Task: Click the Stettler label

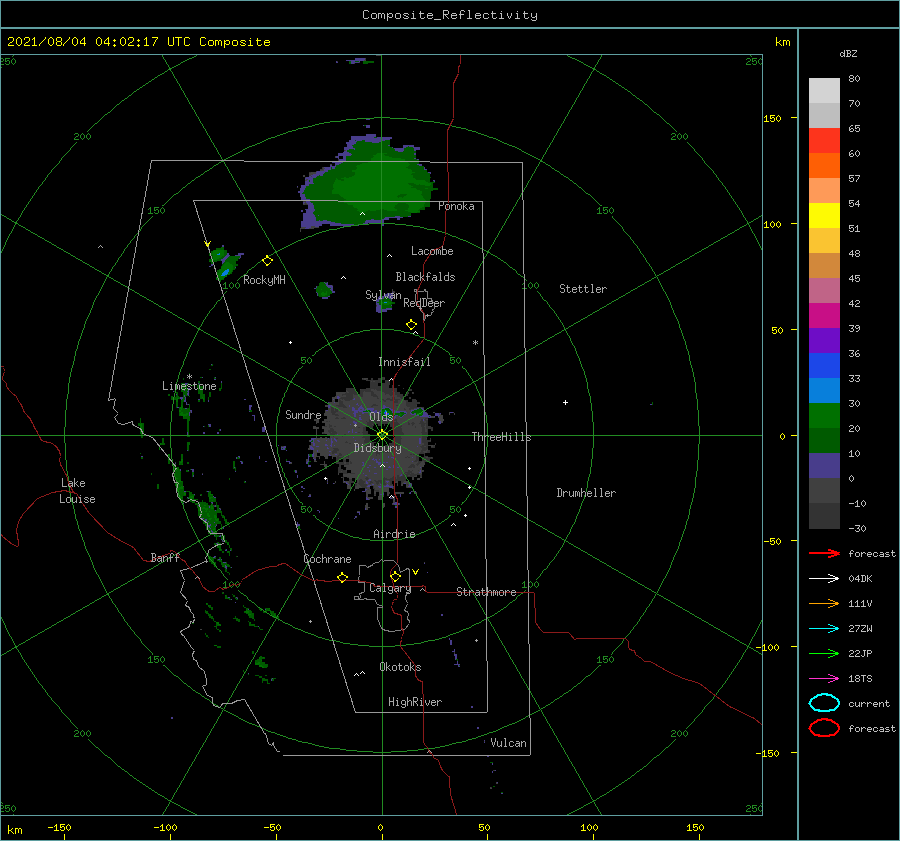Action: (x=583, y=289)
